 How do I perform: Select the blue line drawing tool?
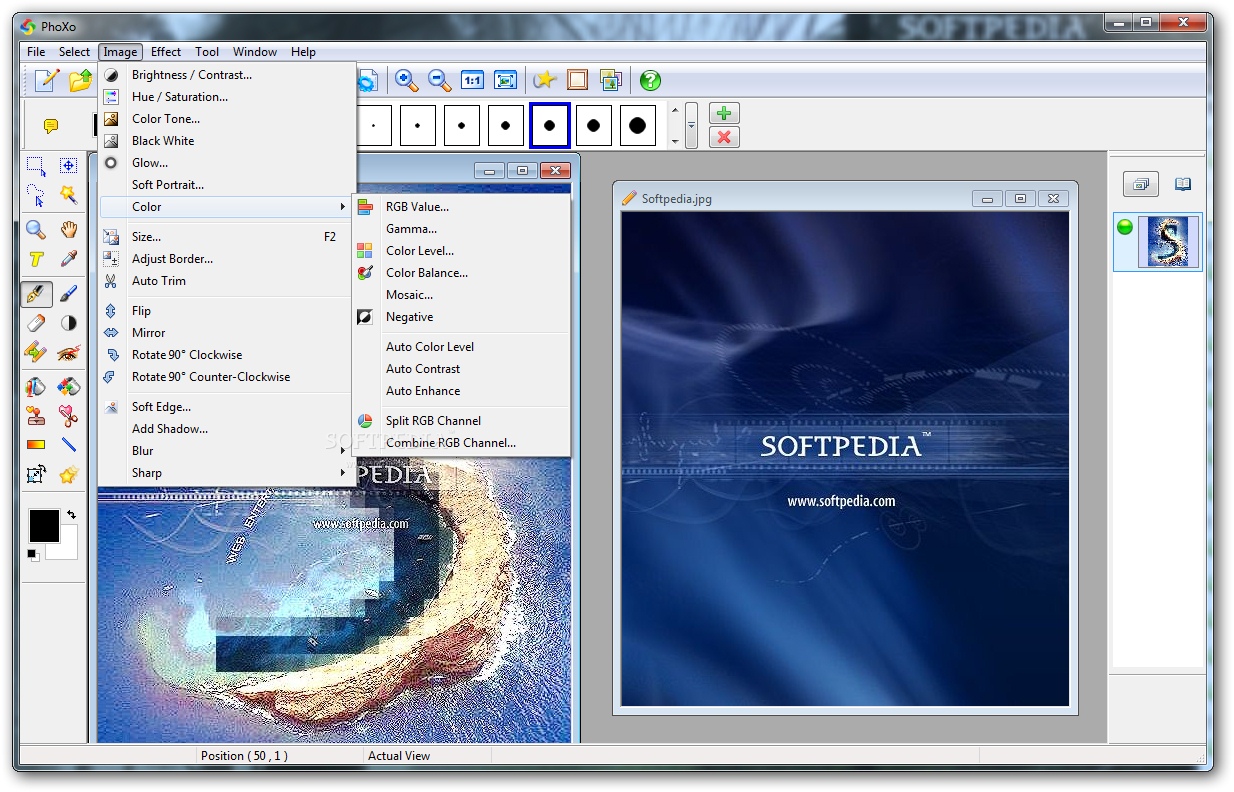(68, 445)
